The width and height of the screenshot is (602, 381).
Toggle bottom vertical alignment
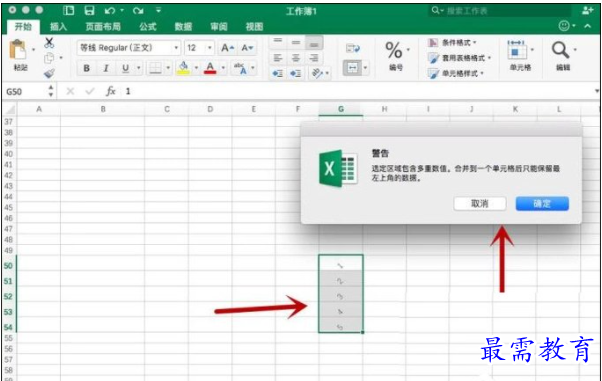pyautogui.click(x=314, y=43)
